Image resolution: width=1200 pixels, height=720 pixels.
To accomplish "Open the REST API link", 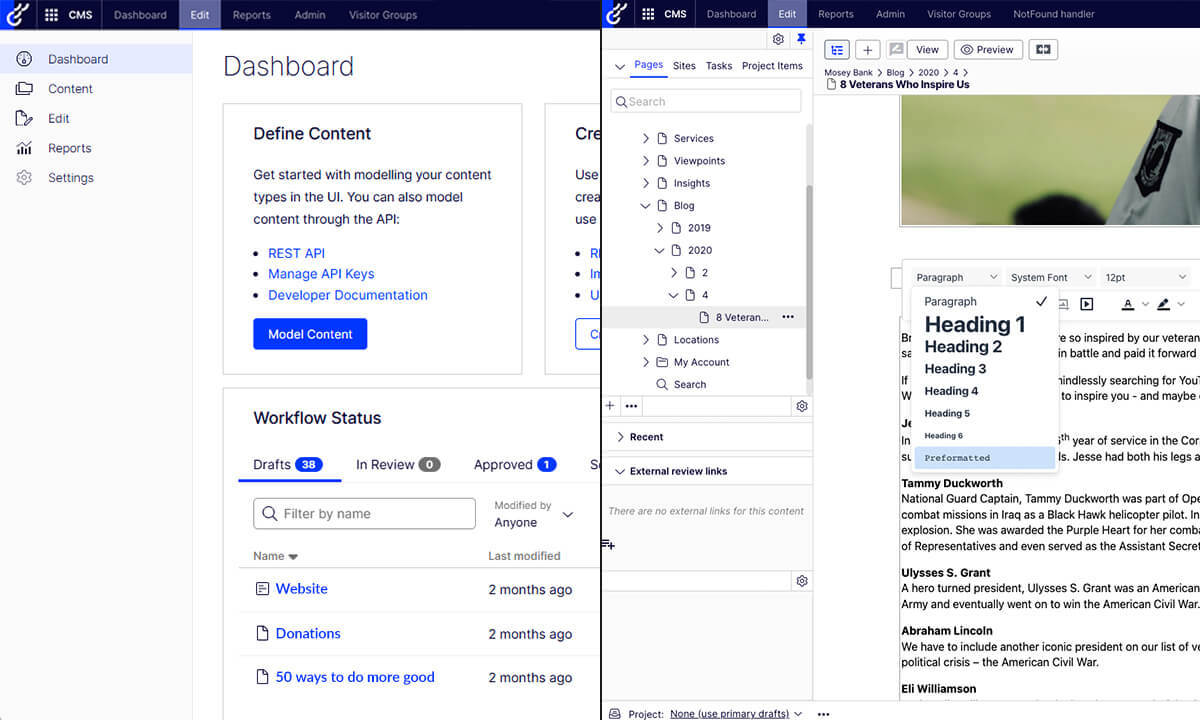I will click(x=296, y=253).
